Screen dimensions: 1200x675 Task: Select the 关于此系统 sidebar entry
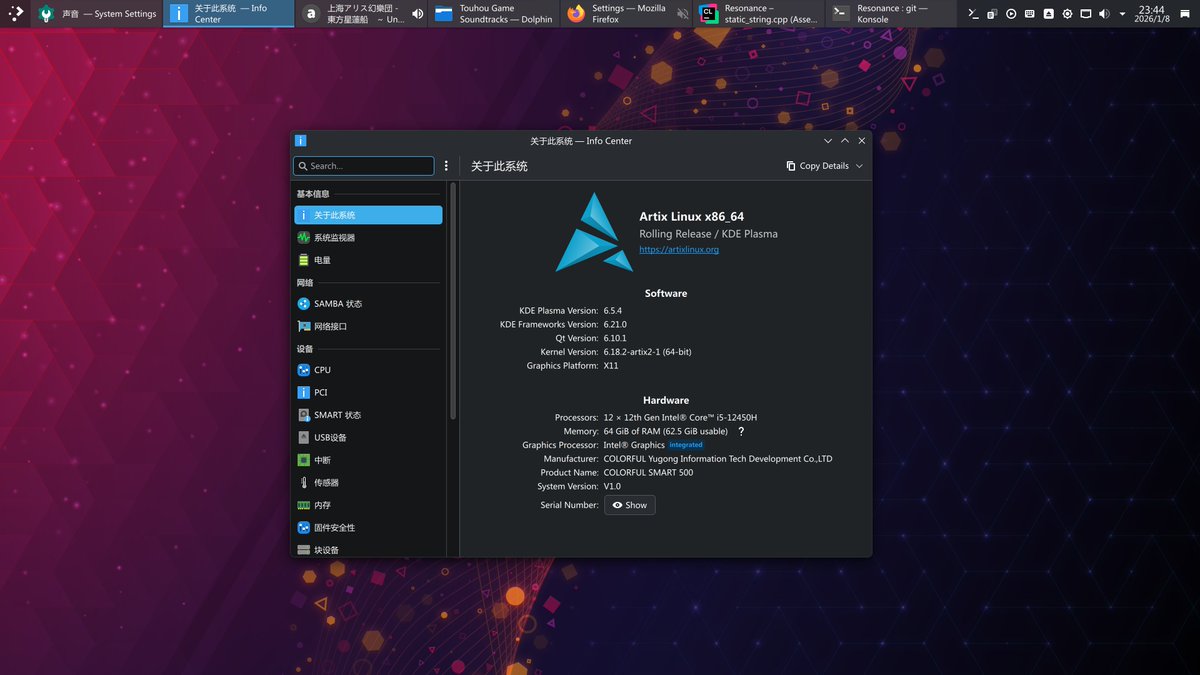coord(368,215)
